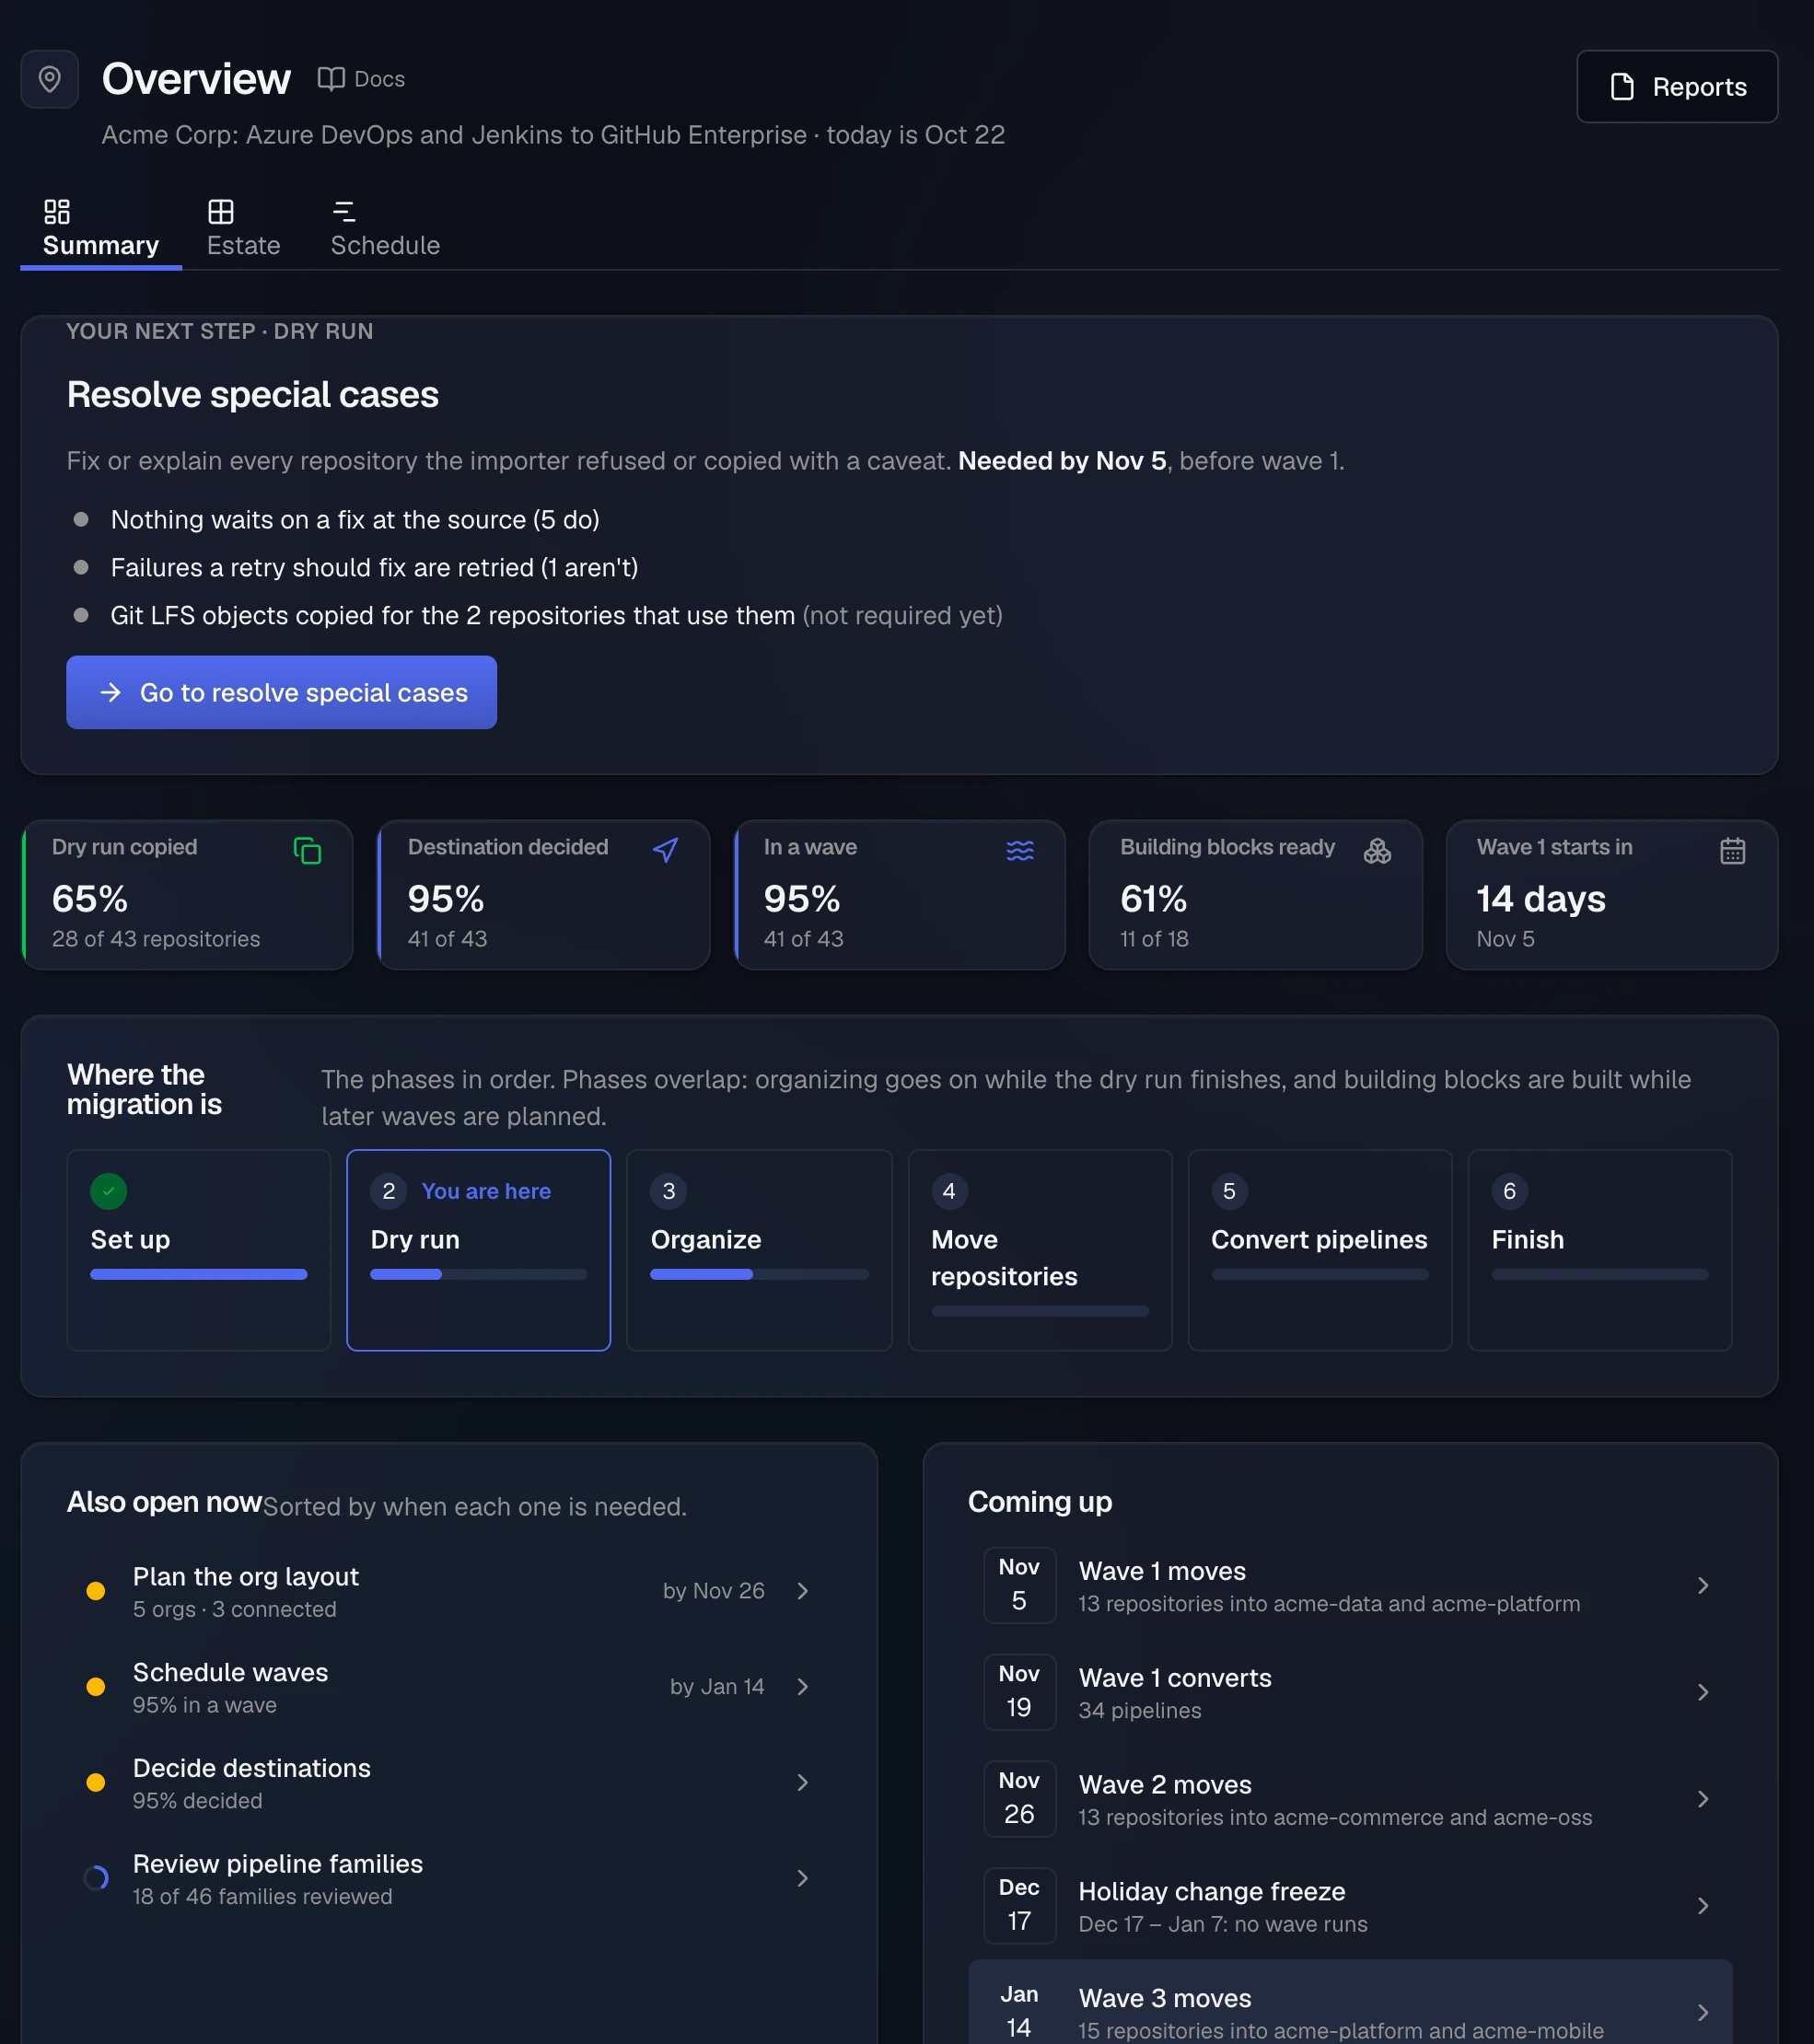The image size is (1814, 2044).
Task: Click the Set up phase progress bar
Action: 199,1274
